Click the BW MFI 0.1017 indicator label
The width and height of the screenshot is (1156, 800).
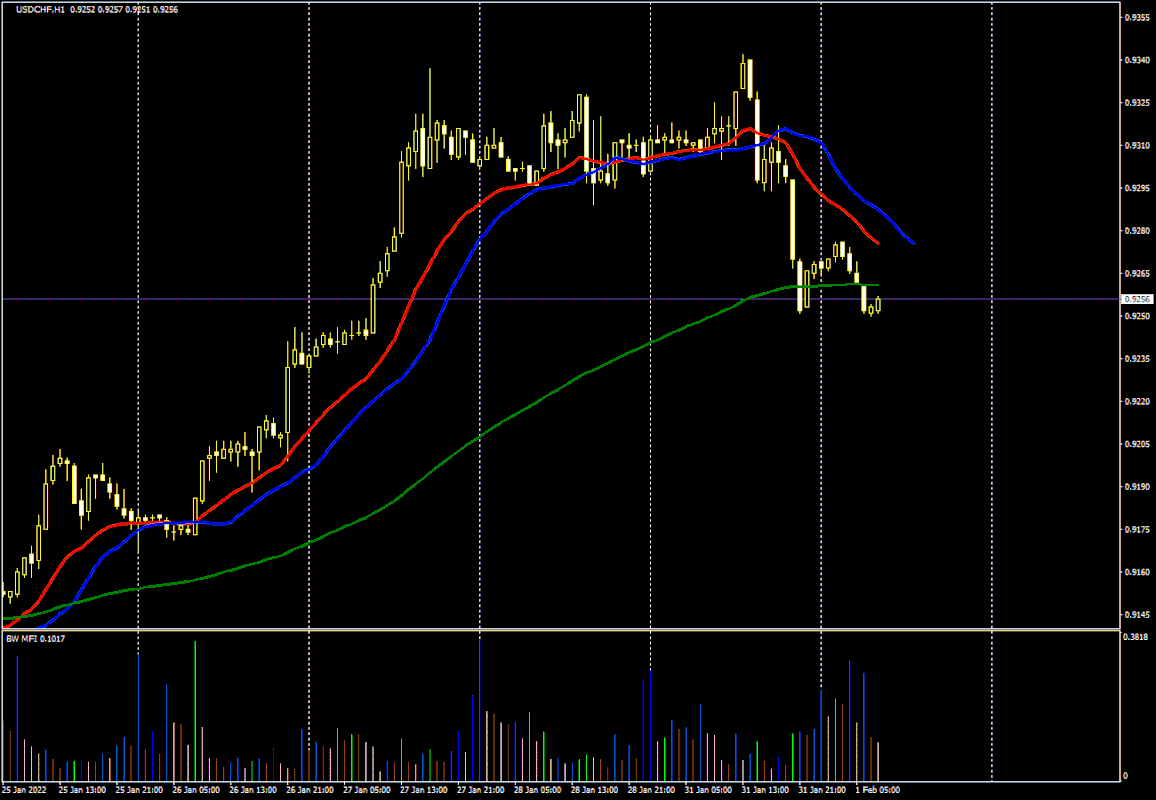coord(35,639)
